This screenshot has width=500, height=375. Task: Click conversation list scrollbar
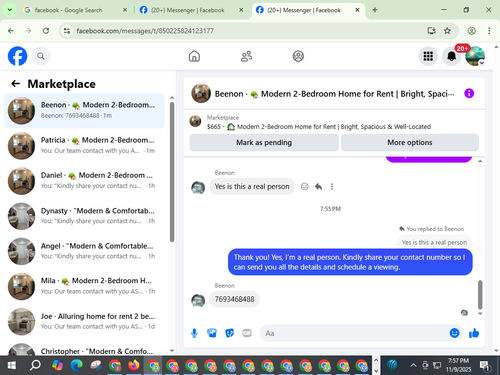(172, 172)
